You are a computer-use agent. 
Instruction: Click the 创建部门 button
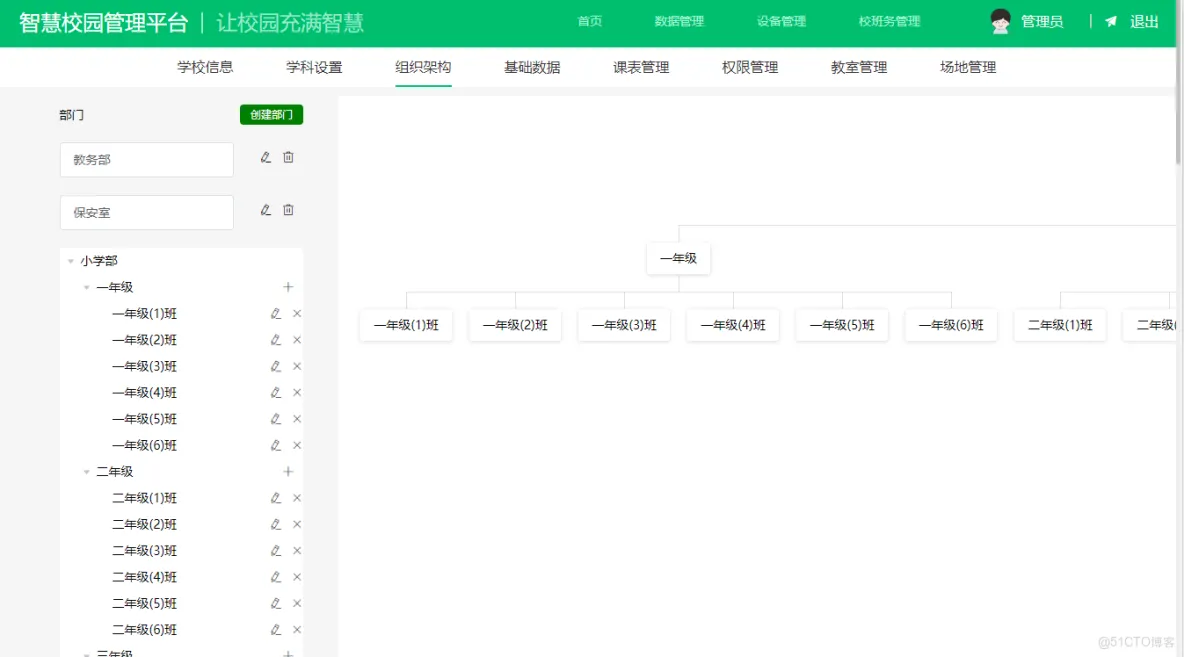pyautogui.click(x=271, y=115)
